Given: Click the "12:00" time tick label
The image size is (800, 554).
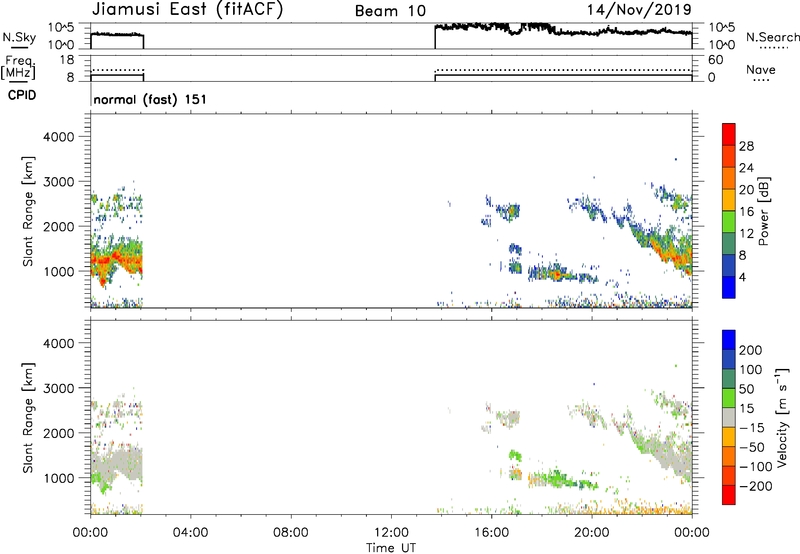Looking at the screenshot, I should click(x=391, y=533).
